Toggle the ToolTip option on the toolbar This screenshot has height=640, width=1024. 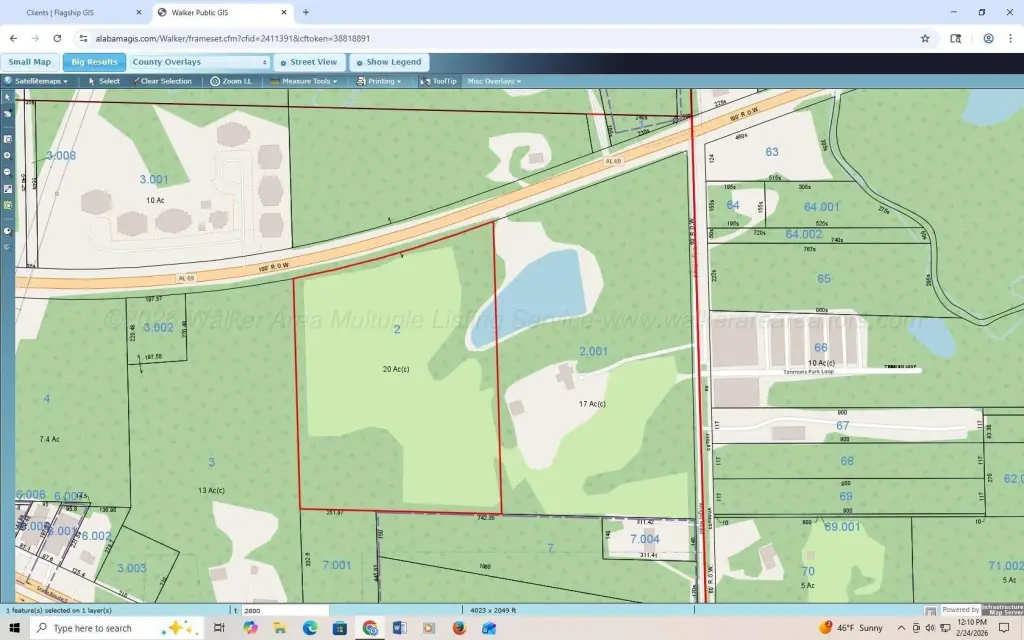point(439,81)
